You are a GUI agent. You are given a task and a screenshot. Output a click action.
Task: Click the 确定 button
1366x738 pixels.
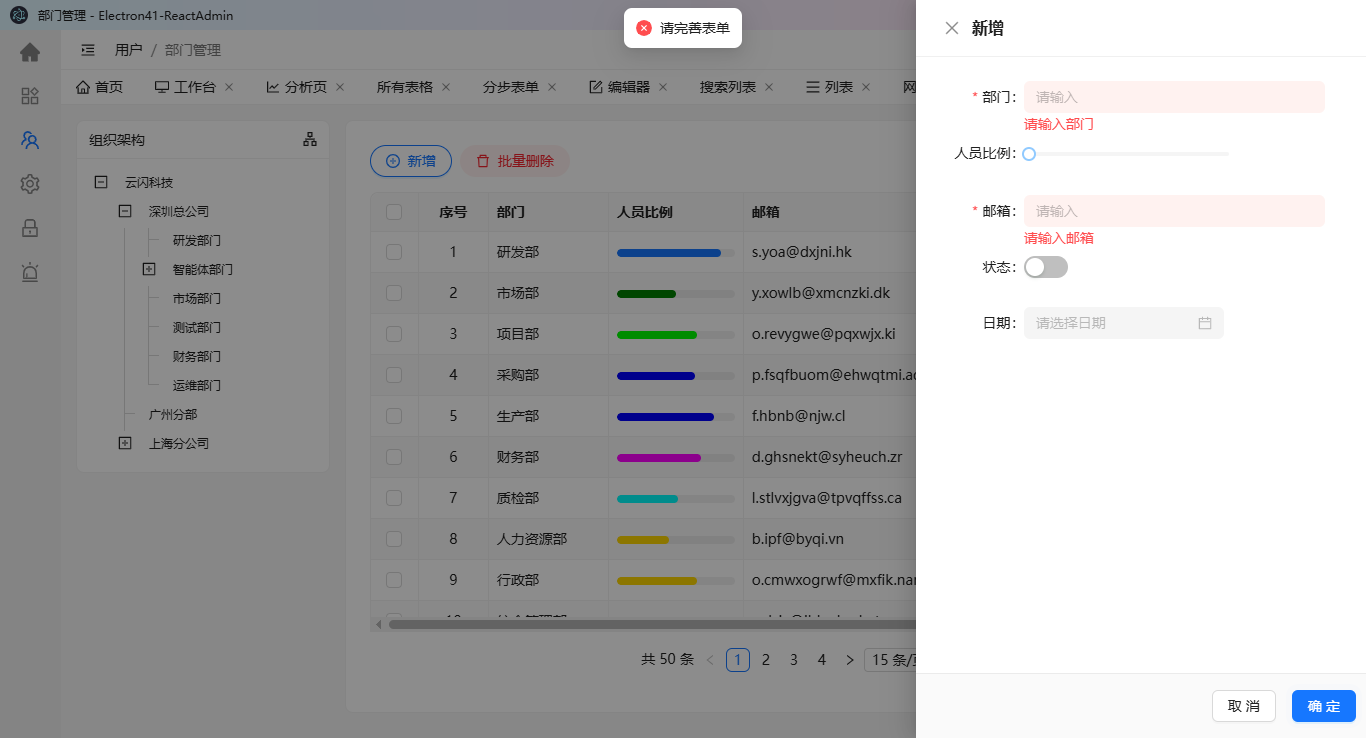(x=1324, y=706)
